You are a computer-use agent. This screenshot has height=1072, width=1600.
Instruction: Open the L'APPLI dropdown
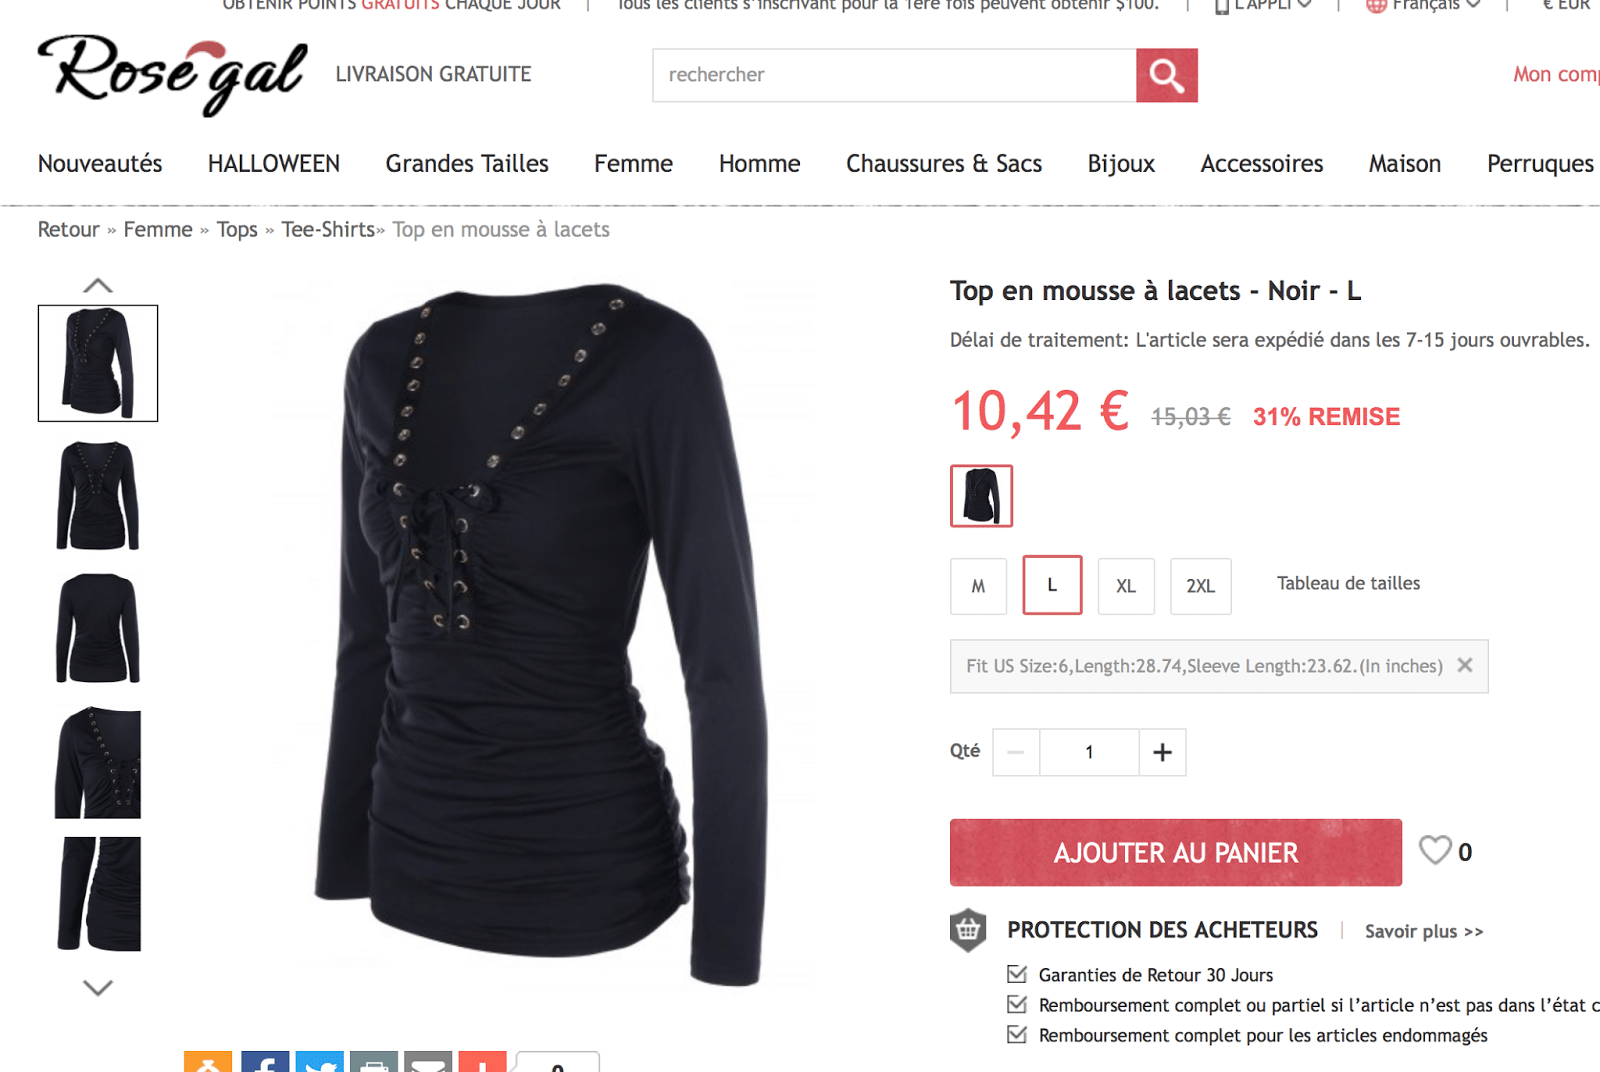coord(1262,5)
